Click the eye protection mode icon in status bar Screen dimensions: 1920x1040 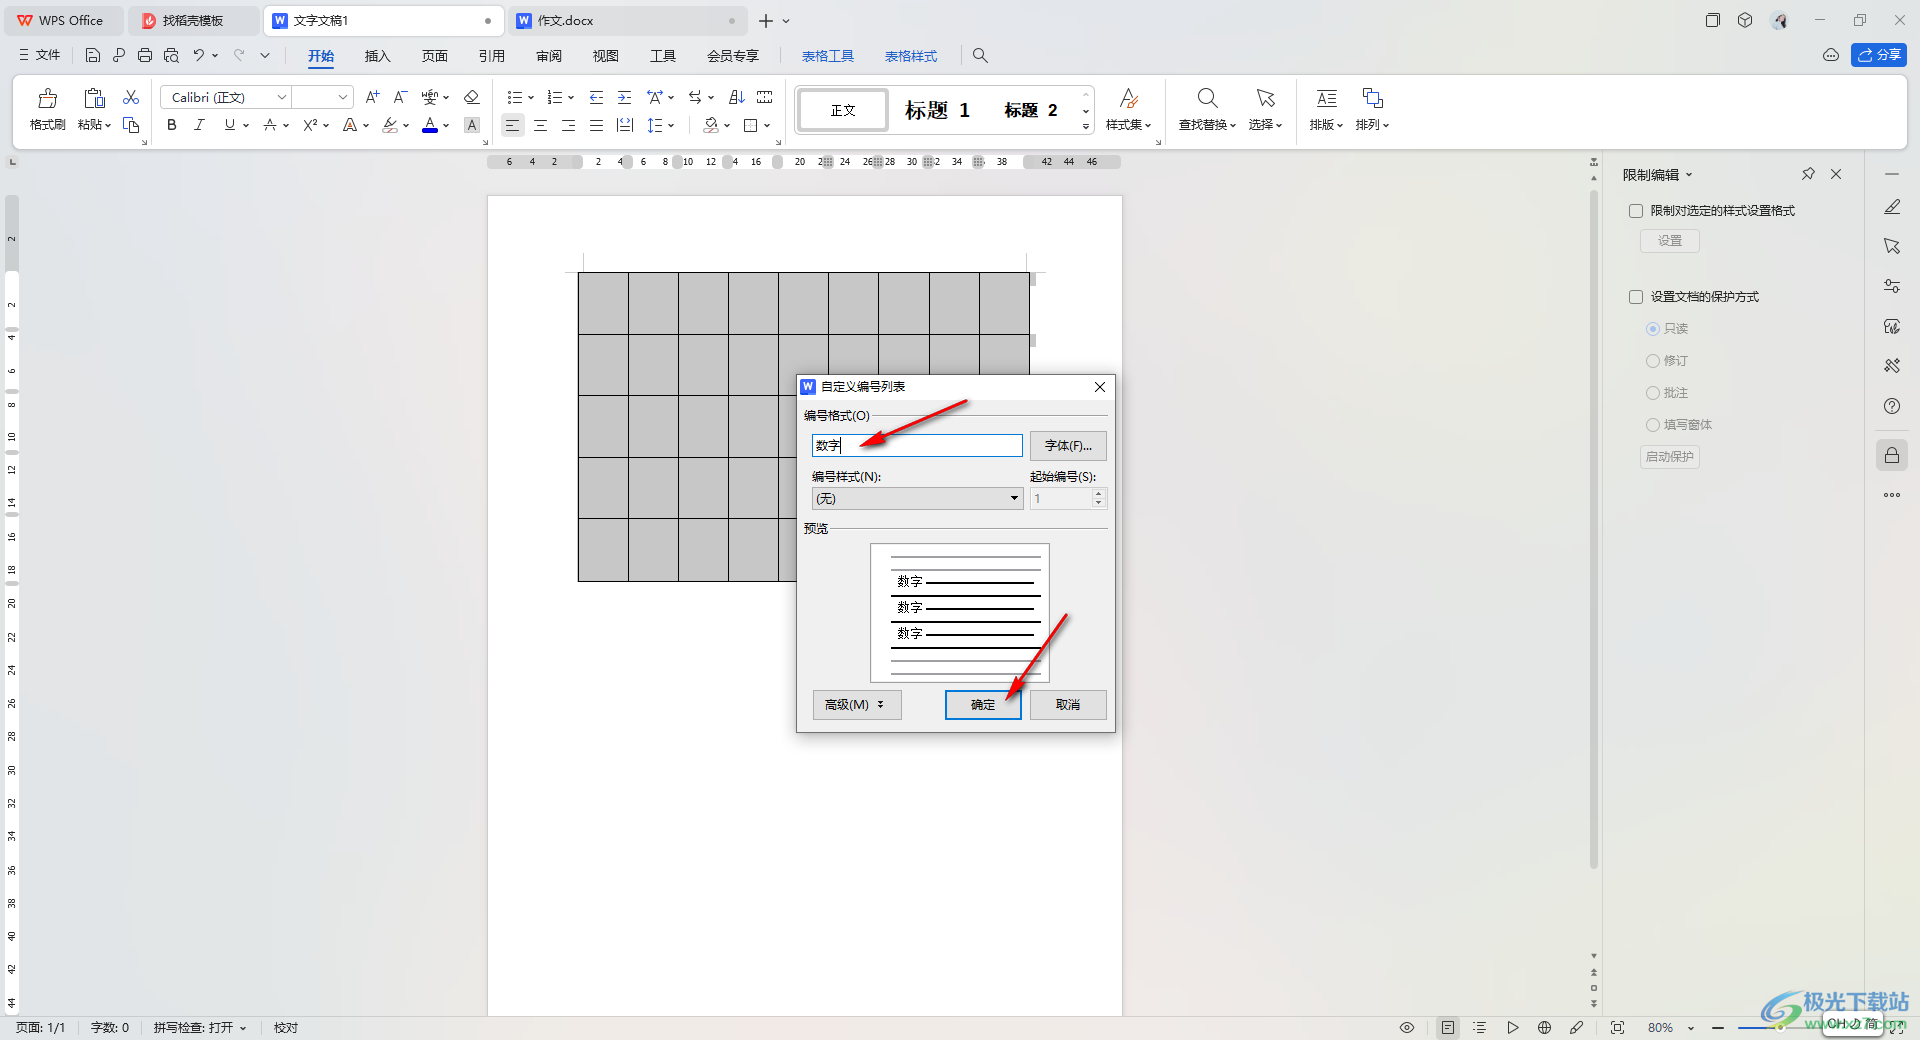pyautogui.click(x=1407, y=1027)
